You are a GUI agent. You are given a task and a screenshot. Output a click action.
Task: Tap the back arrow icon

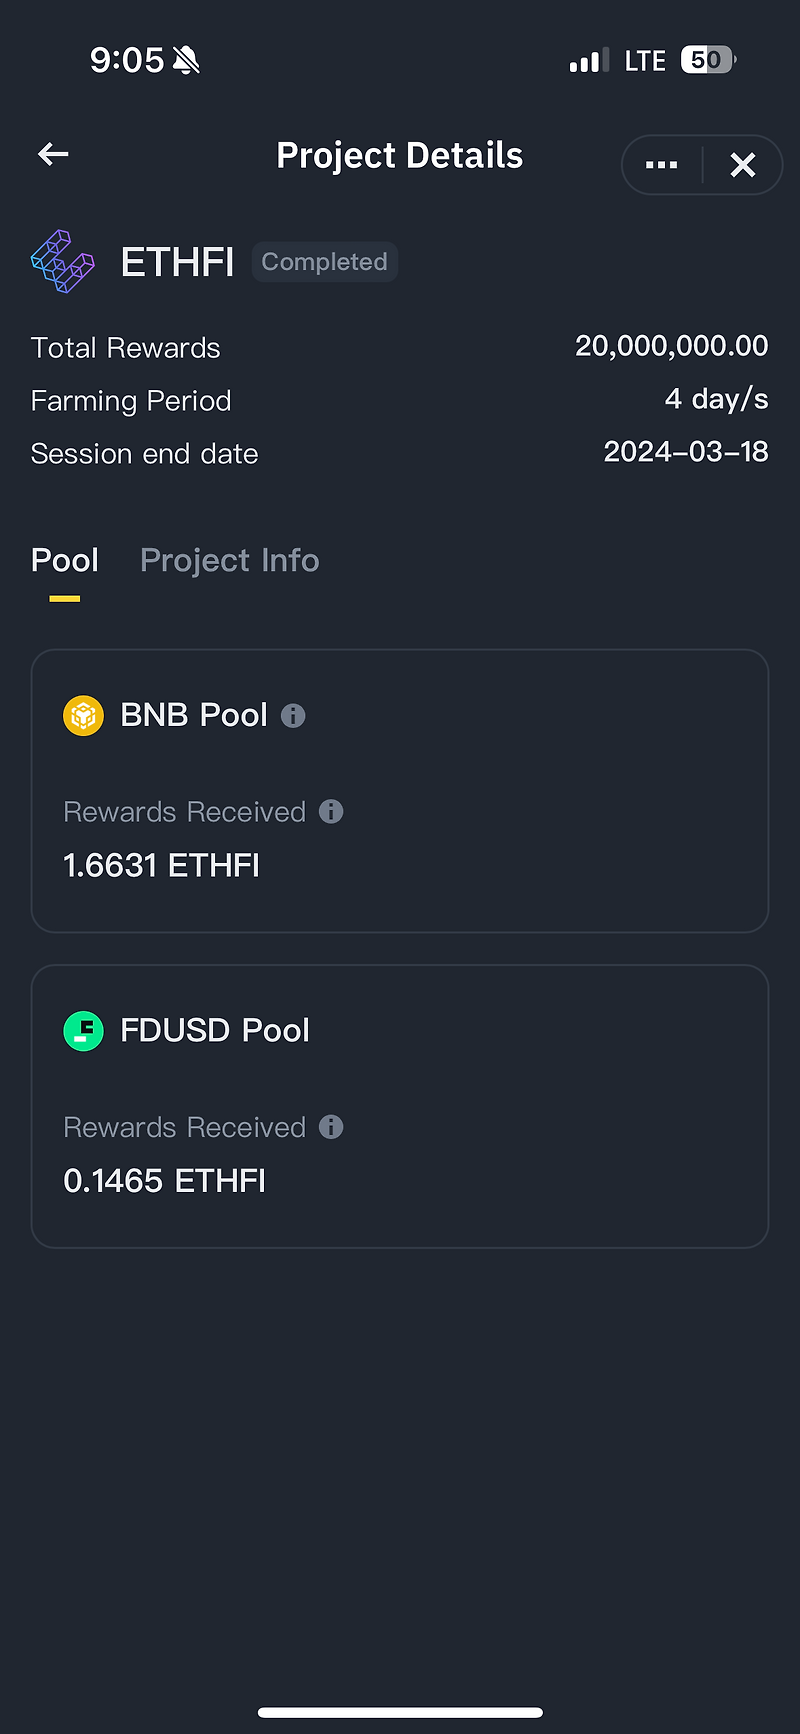52,154
